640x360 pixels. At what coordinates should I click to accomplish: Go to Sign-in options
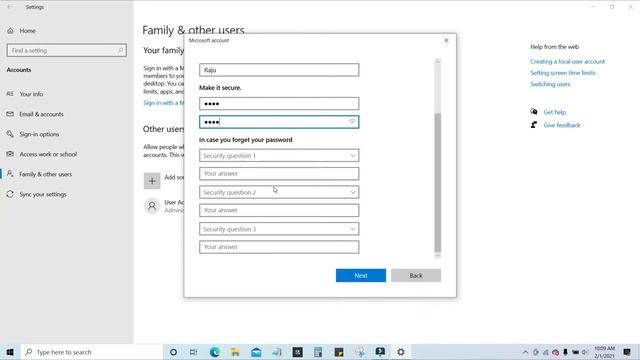[x=39, y=134]
